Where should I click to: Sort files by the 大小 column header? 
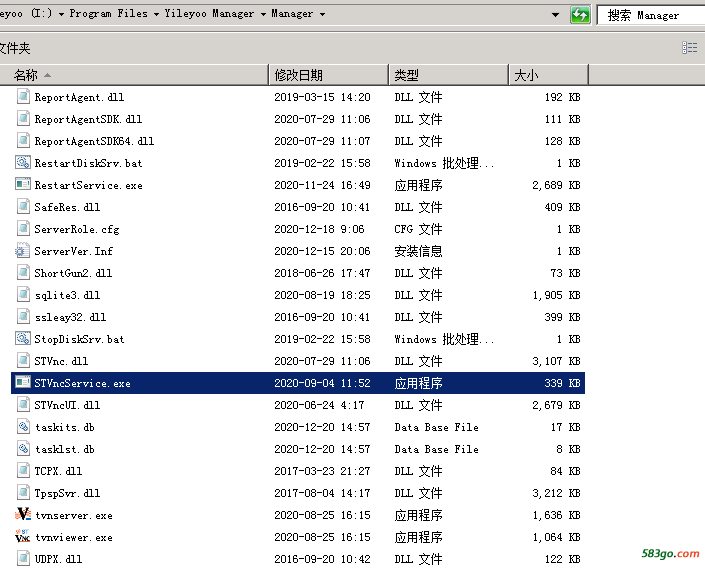549,75
